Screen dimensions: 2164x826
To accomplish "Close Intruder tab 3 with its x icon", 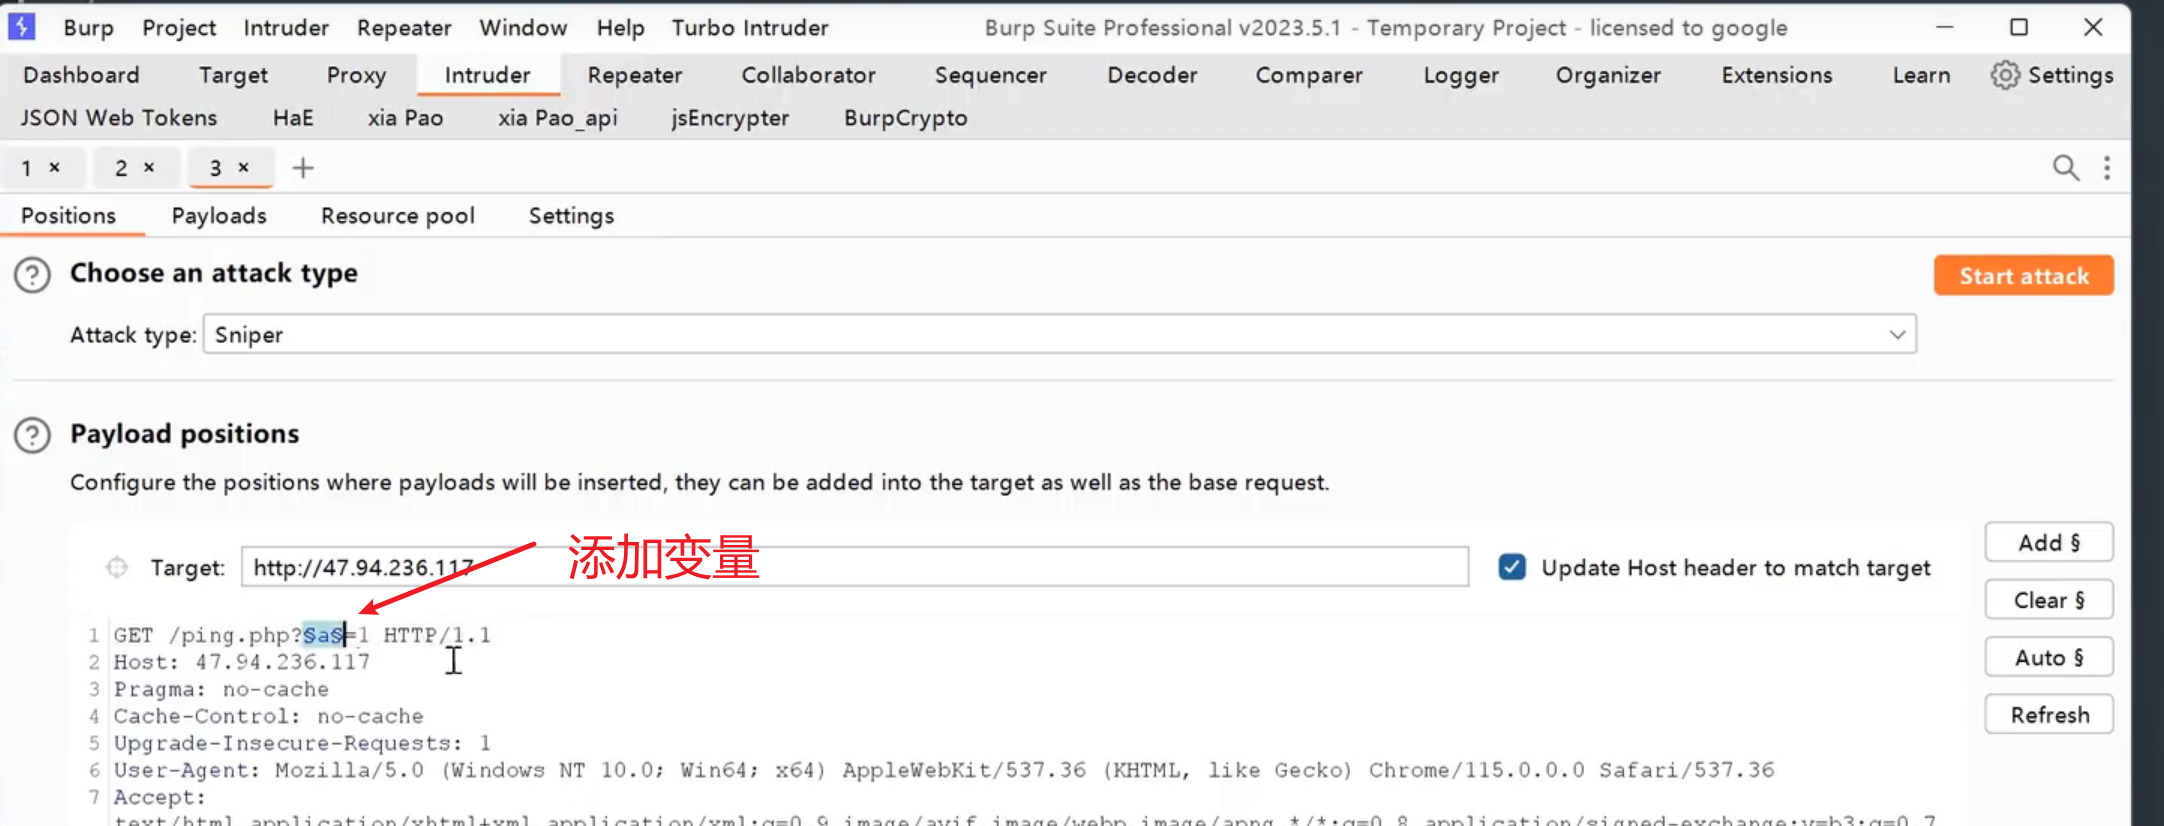I will click(x=243, y=168).
